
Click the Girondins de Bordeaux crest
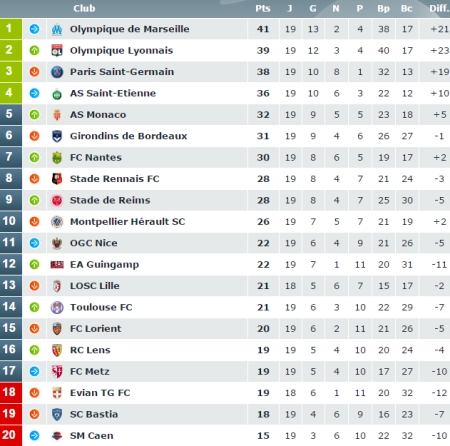pos(57,136)
